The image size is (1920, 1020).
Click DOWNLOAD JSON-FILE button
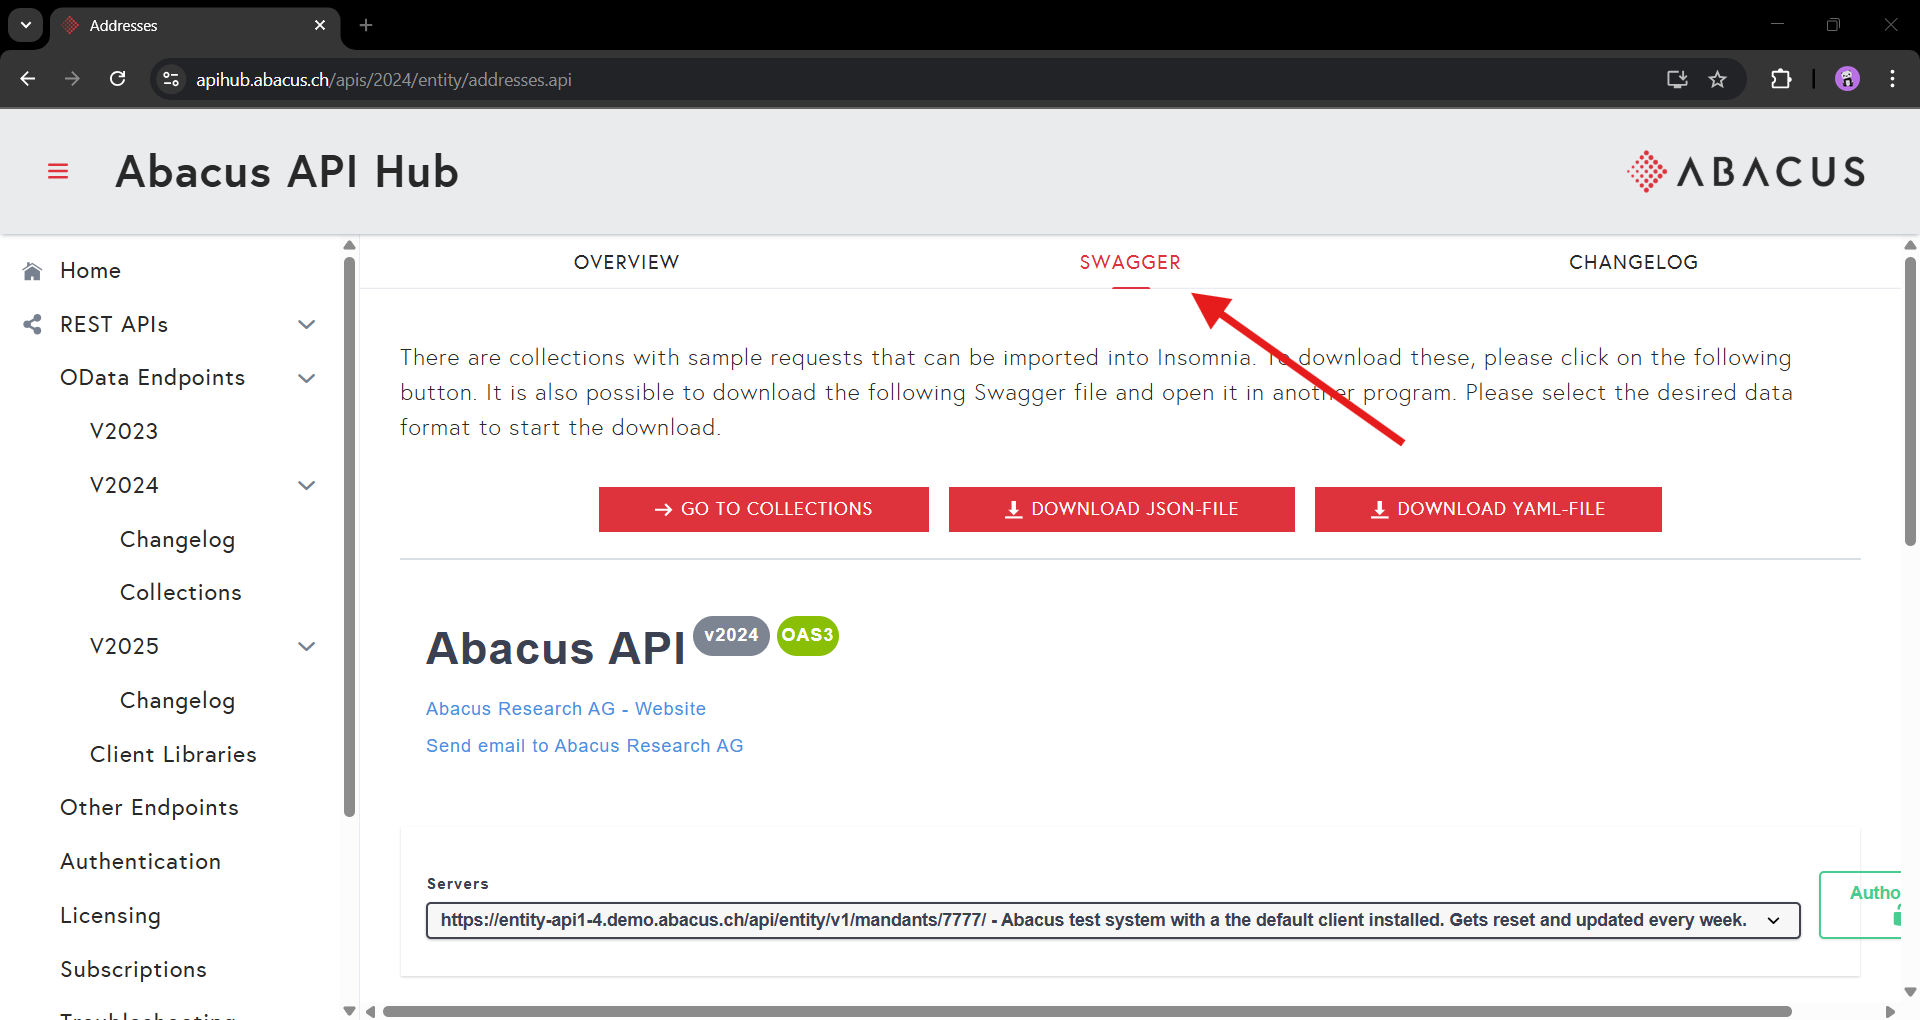[x=1122, y=509]
